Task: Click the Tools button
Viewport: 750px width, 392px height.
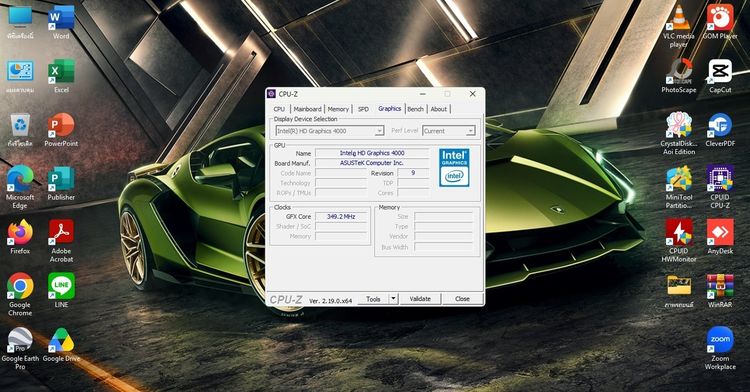Action: tap(373, 299)
